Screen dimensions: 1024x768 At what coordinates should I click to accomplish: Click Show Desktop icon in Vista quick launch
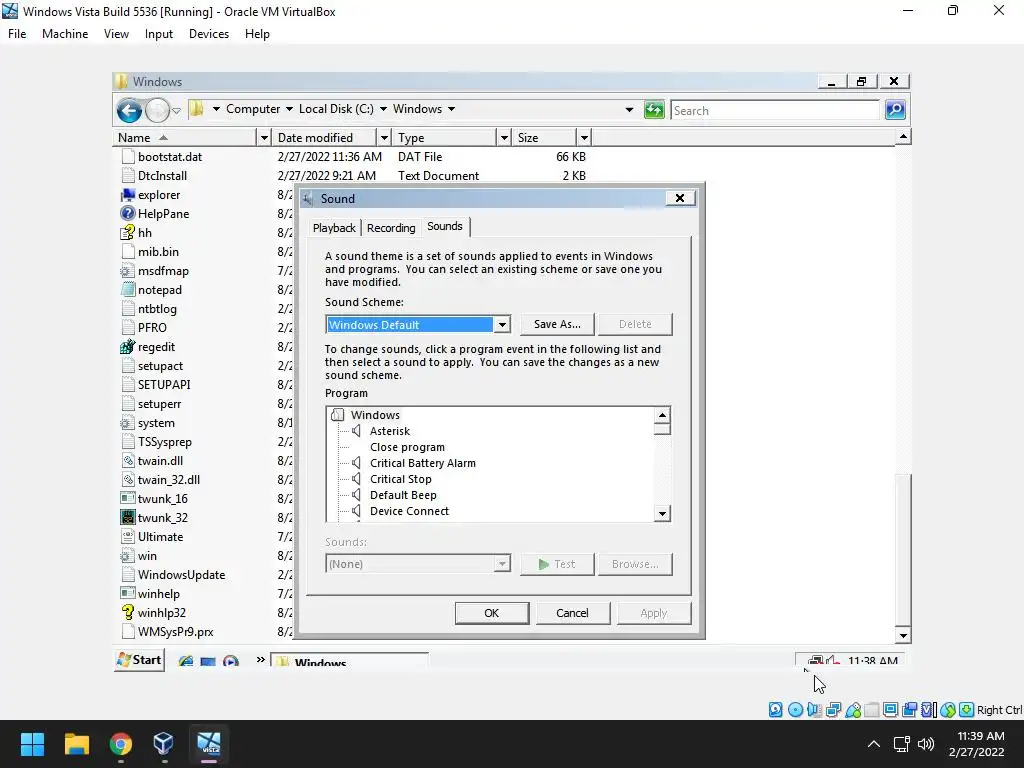(x=208, y=661)
